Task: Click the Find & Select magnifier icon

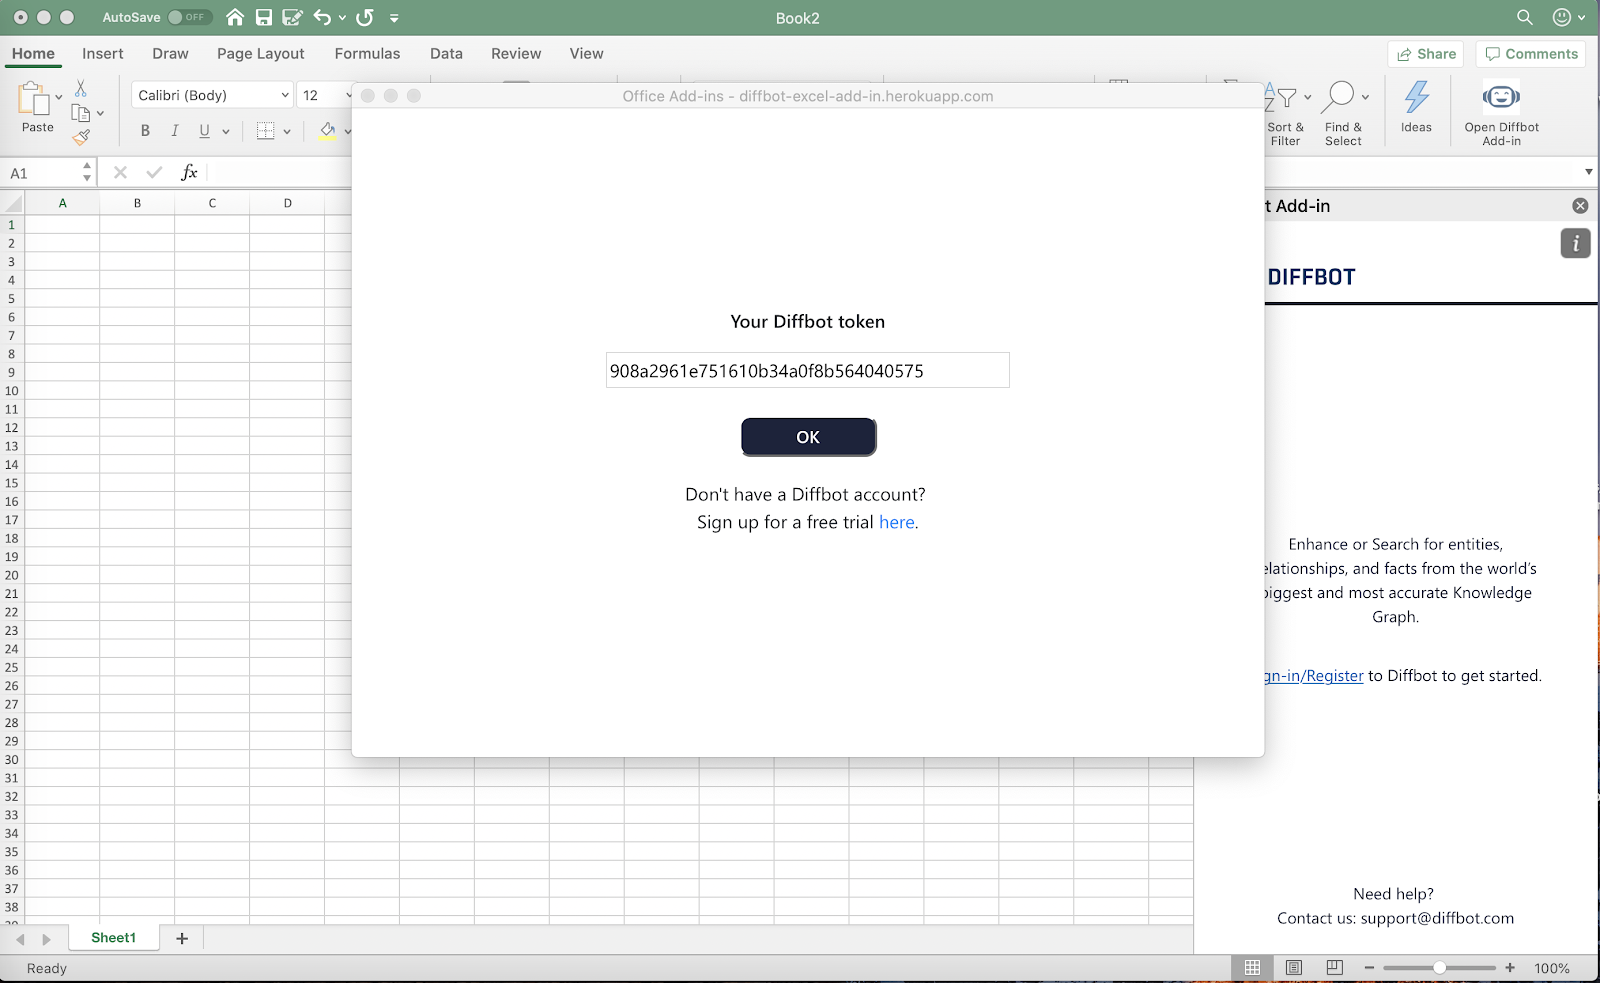Action: coord(1338,97)
